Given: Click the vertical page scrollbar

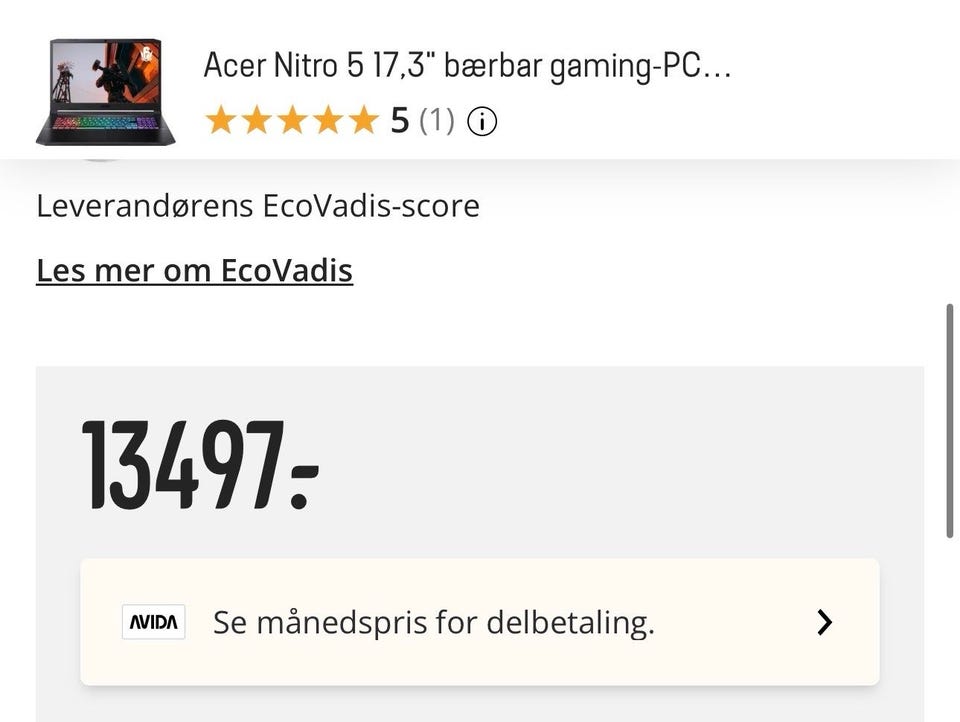Looking at the screenshot, I should [x=950, y=421].
